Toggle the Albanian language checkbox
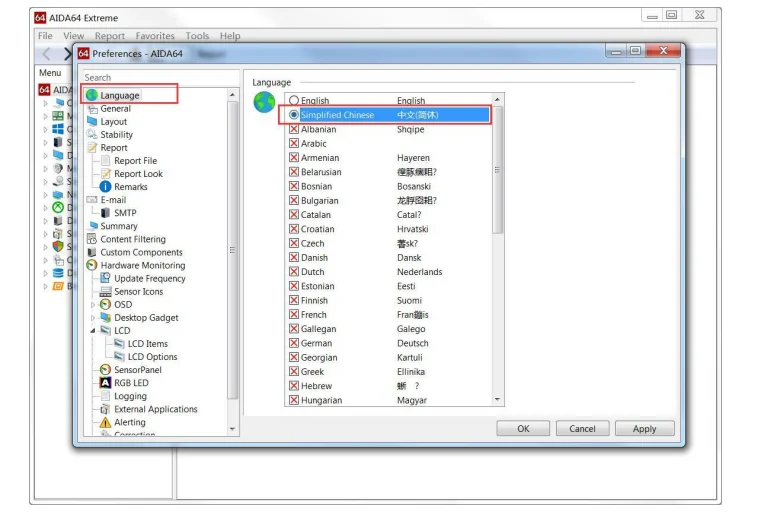The height and width of the screenshot is (527, 783). pos(294,129)
